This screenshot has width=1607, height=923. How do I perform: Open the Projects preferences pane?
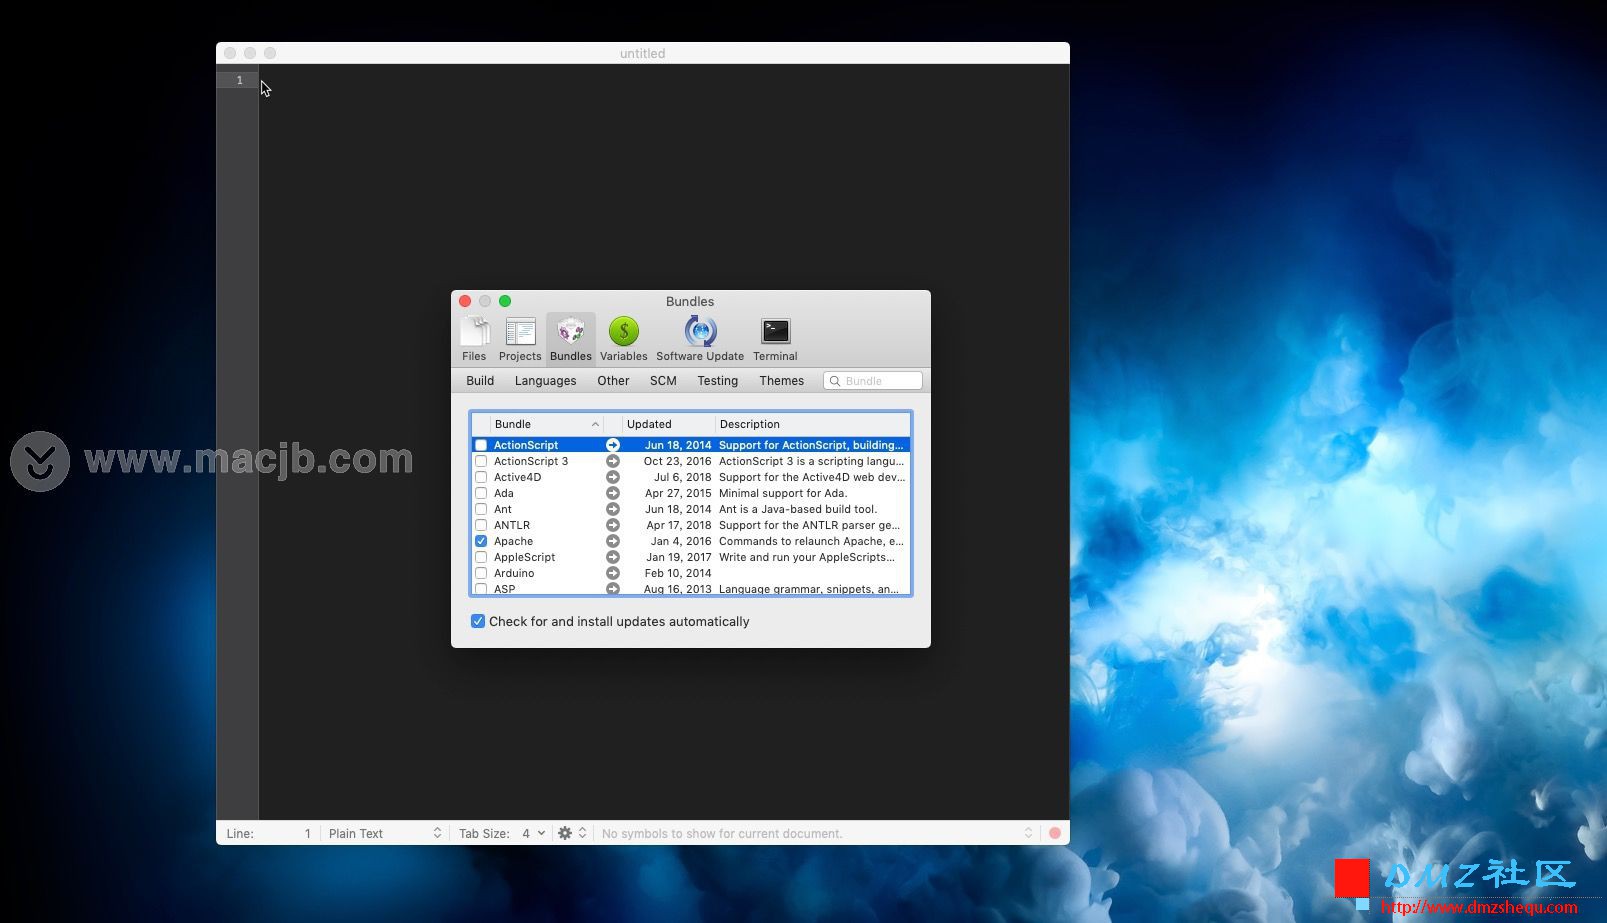click(520, 339)
